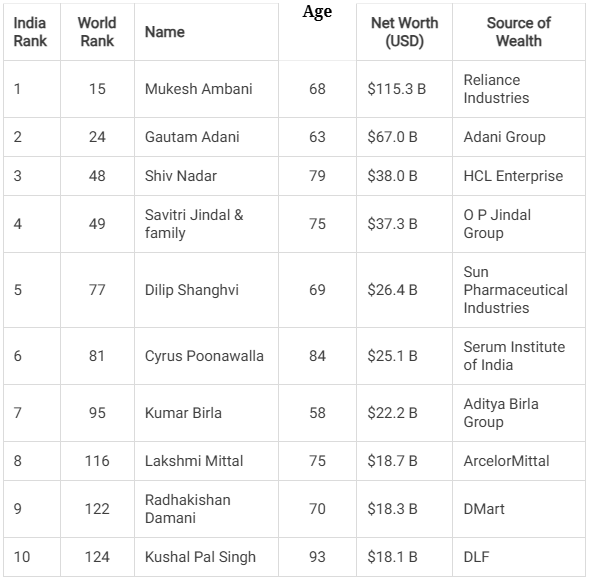Image resolution: width=589 pixels, height=581 pixels.
Task: Select the Net Worth (USD) header
Action: pyautogui.click(x=405, y=32)
